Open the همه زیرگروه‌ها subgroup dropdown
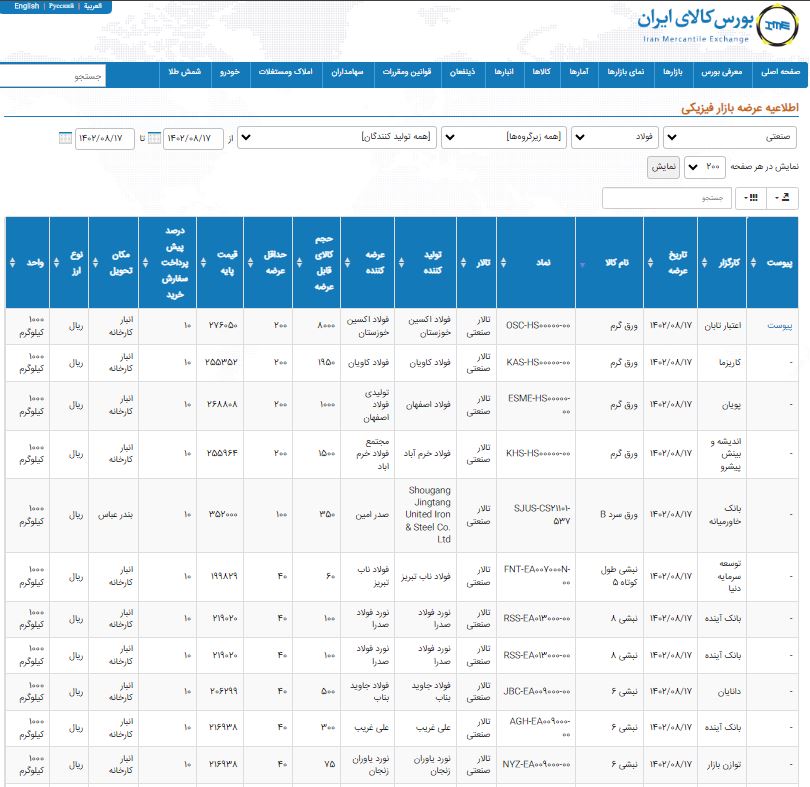This screenshot has width=810, height=787. [x=504, y=137]
